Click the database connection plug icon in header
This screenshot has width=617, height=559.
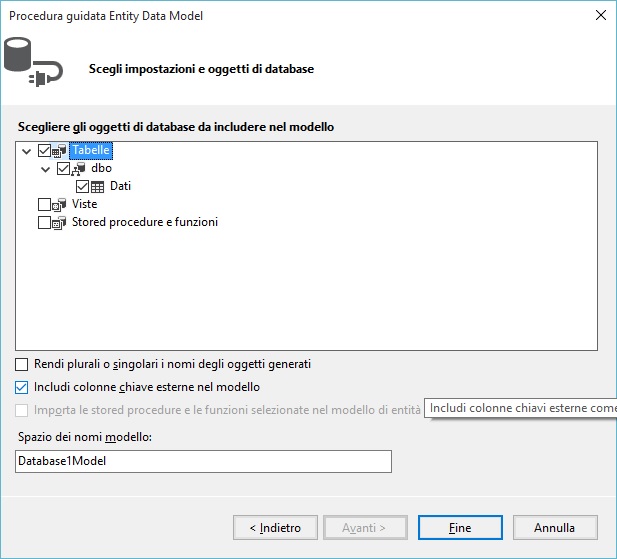pyautogui.click(x=33, y=62)
